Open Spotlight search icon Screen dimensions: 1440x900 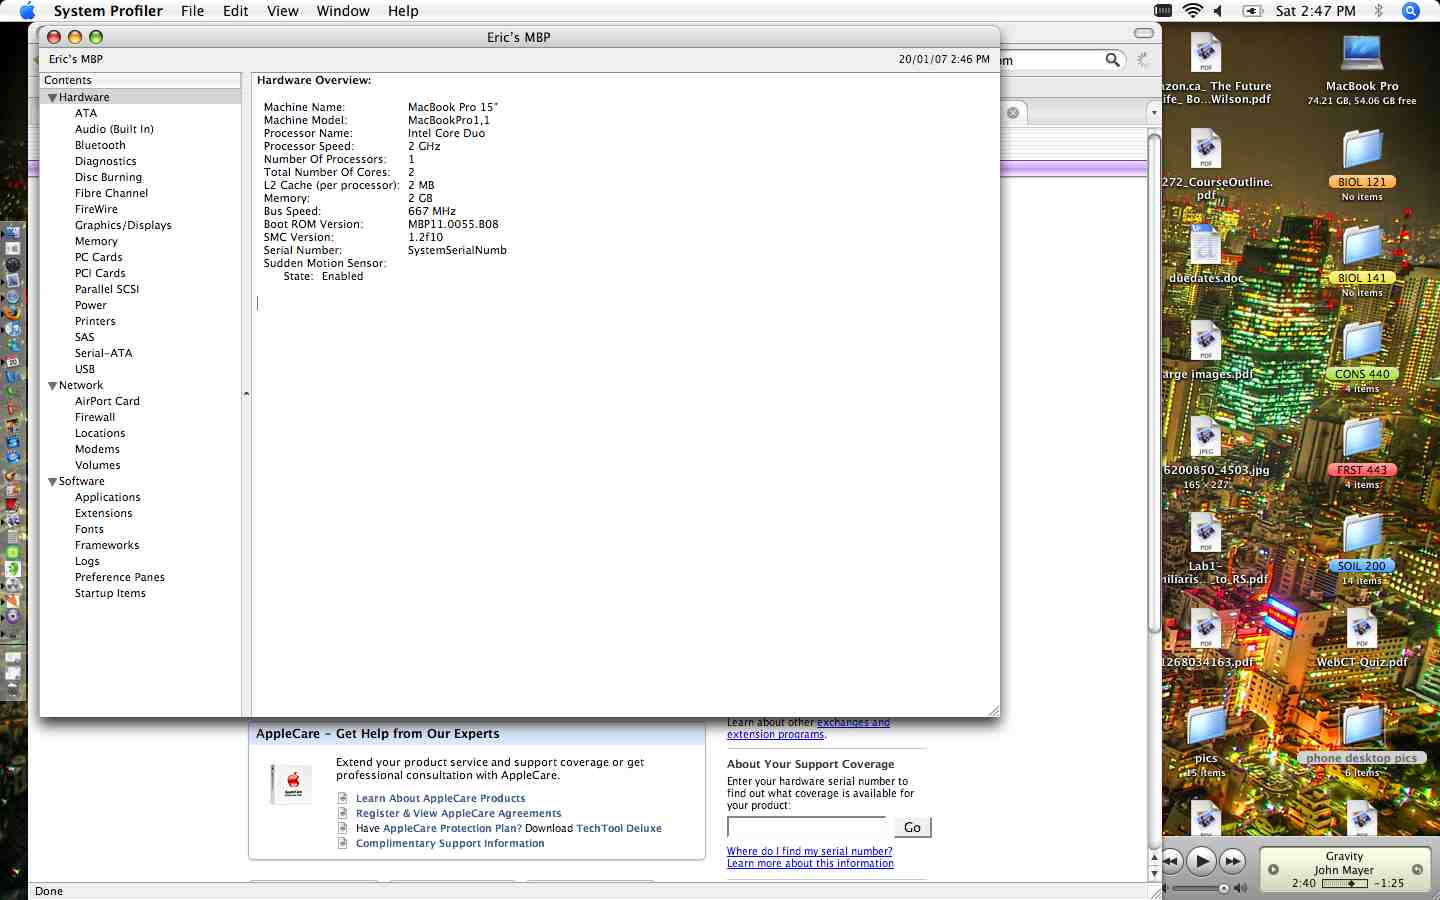1411,11
